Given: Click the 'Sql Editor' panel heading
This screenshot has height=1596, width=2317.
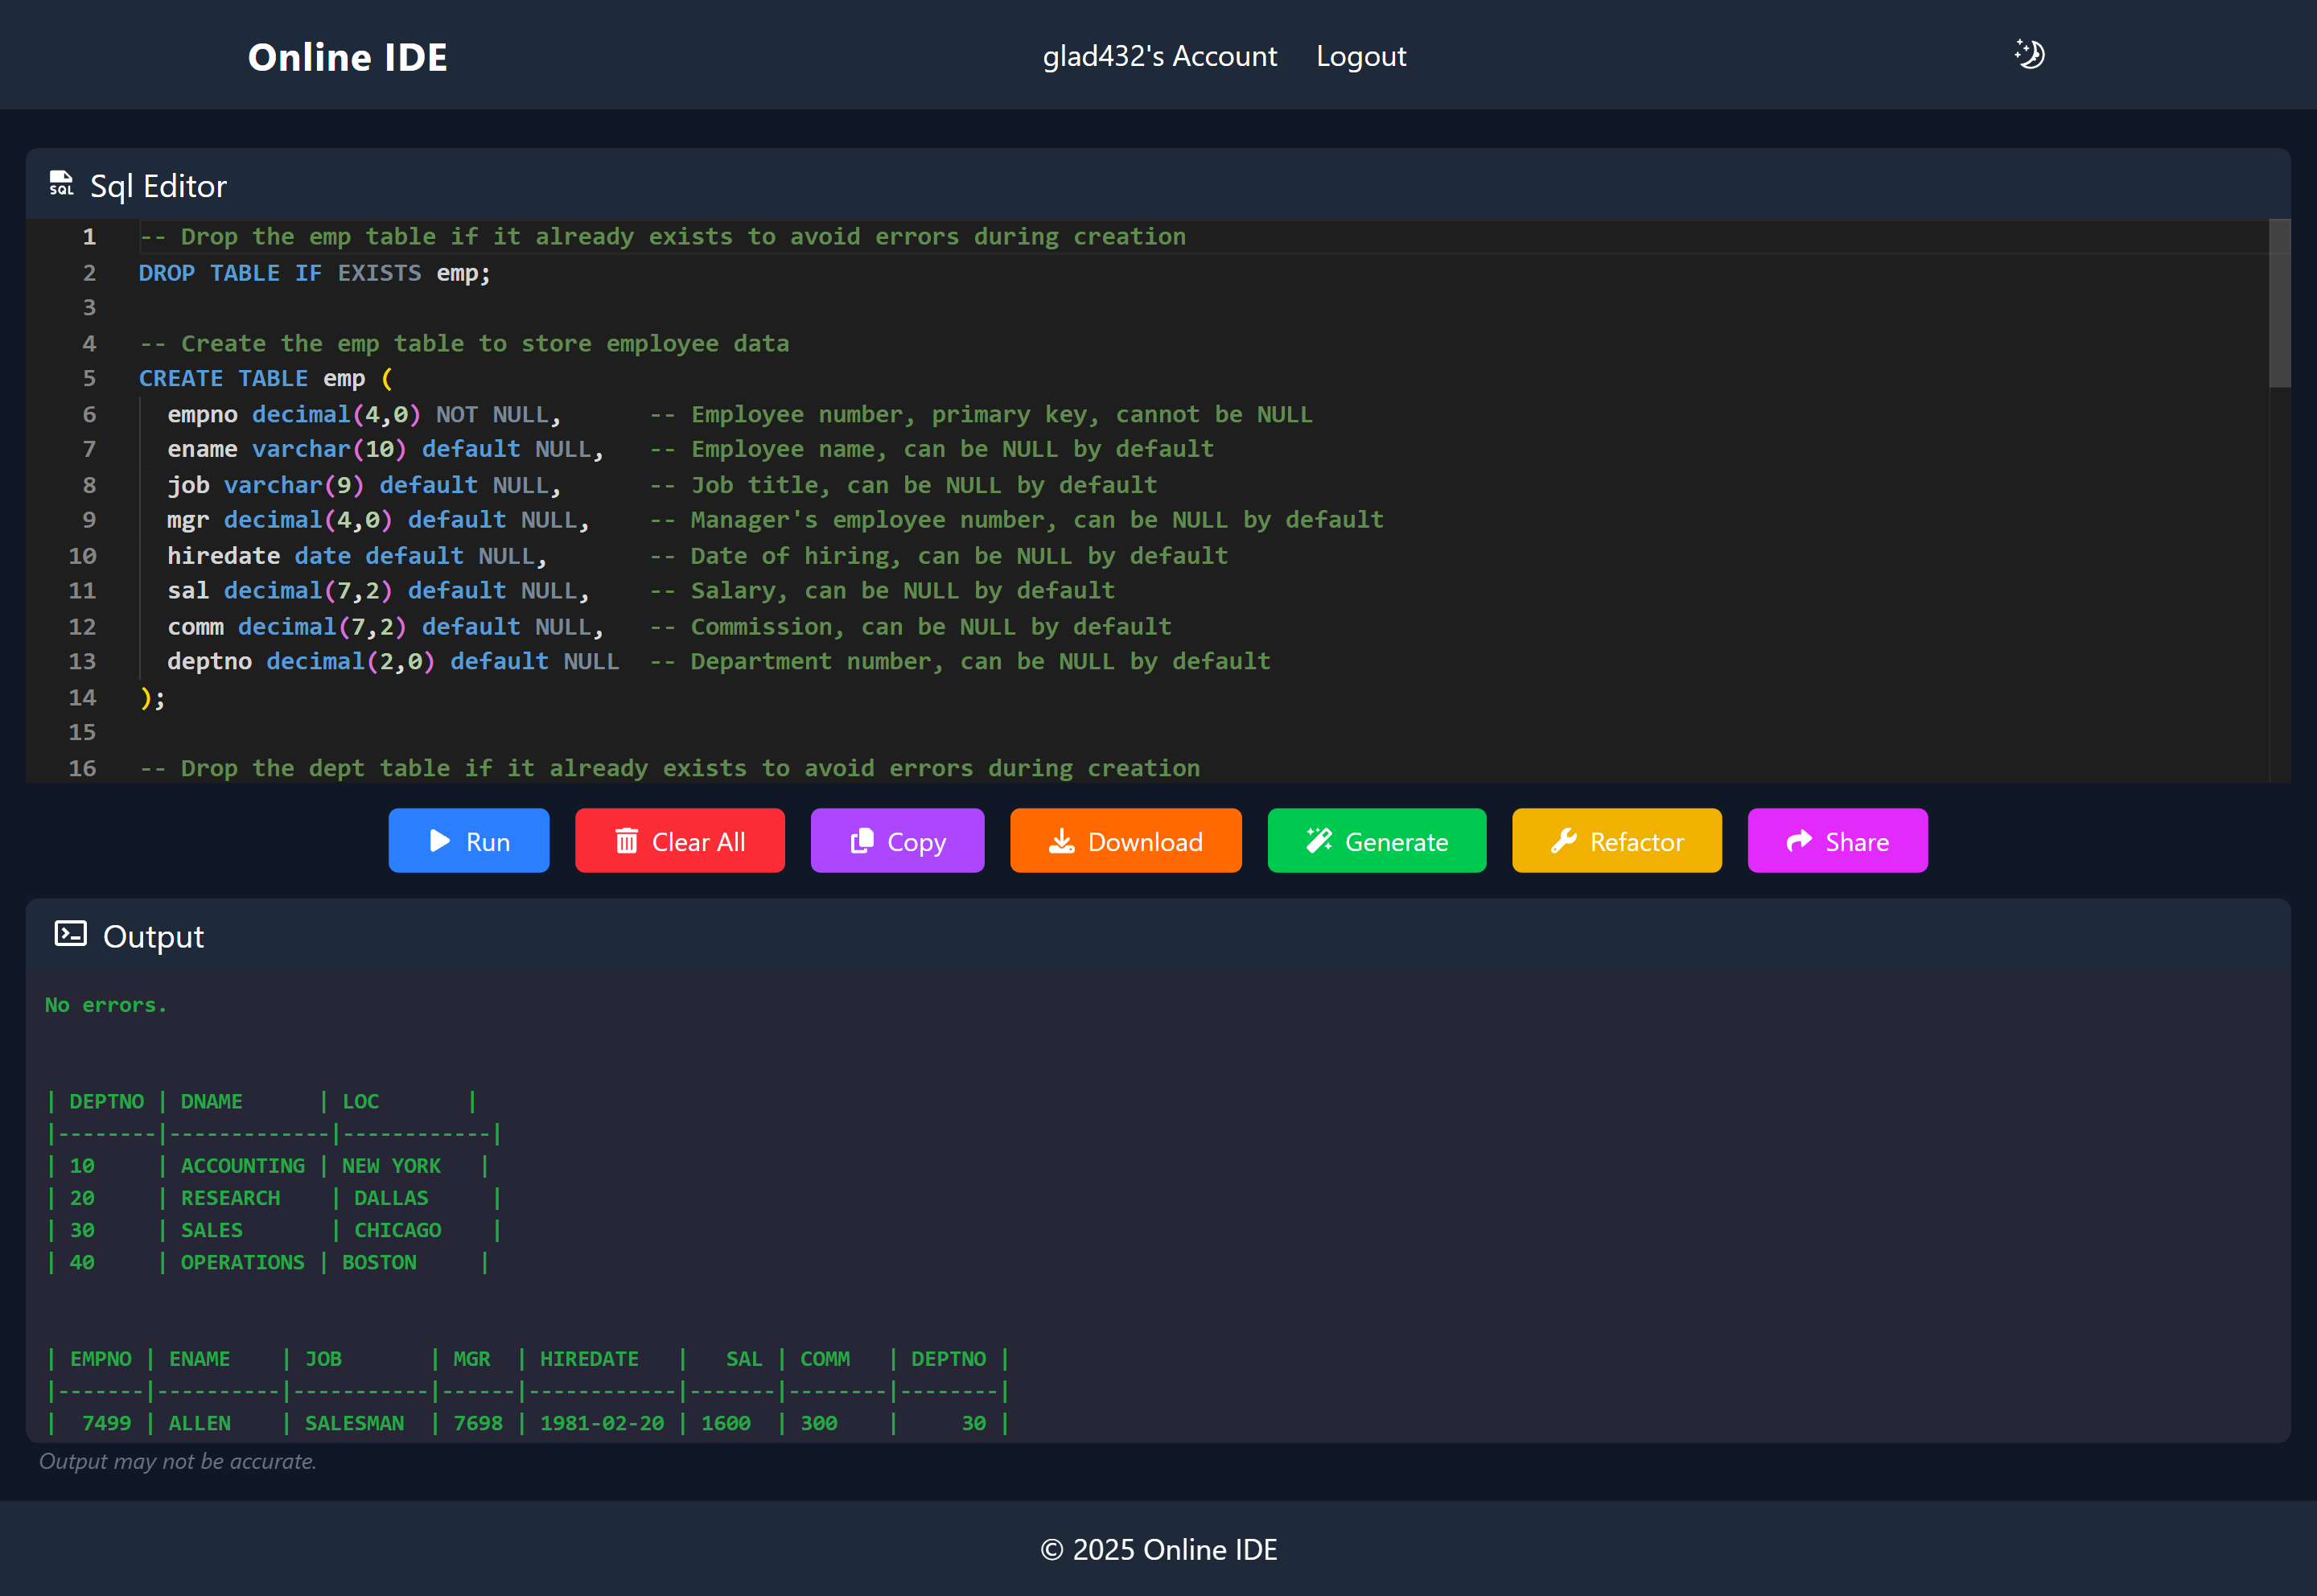Looking at the screenshot, I should click(158, 186).
